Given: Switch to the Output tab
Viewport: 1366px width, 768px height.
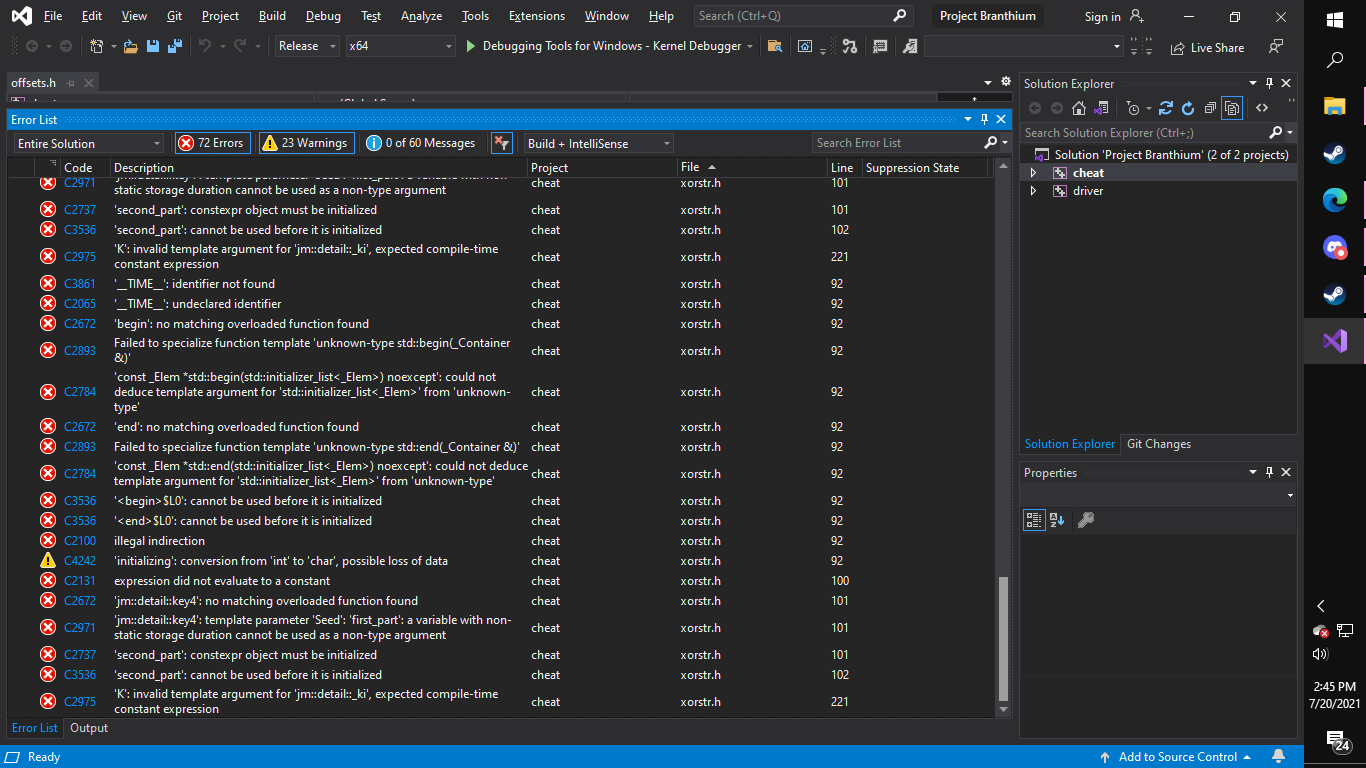Looking at the screenshot, I should [x=89, y=728].
